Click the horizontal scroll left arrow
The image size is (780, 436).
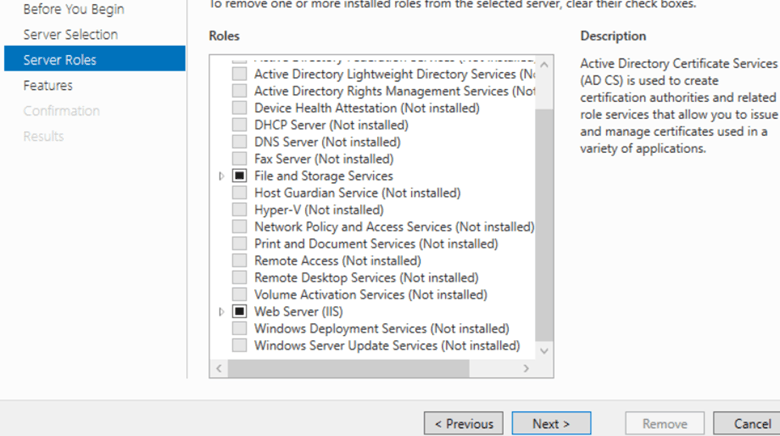coord(219,368)
